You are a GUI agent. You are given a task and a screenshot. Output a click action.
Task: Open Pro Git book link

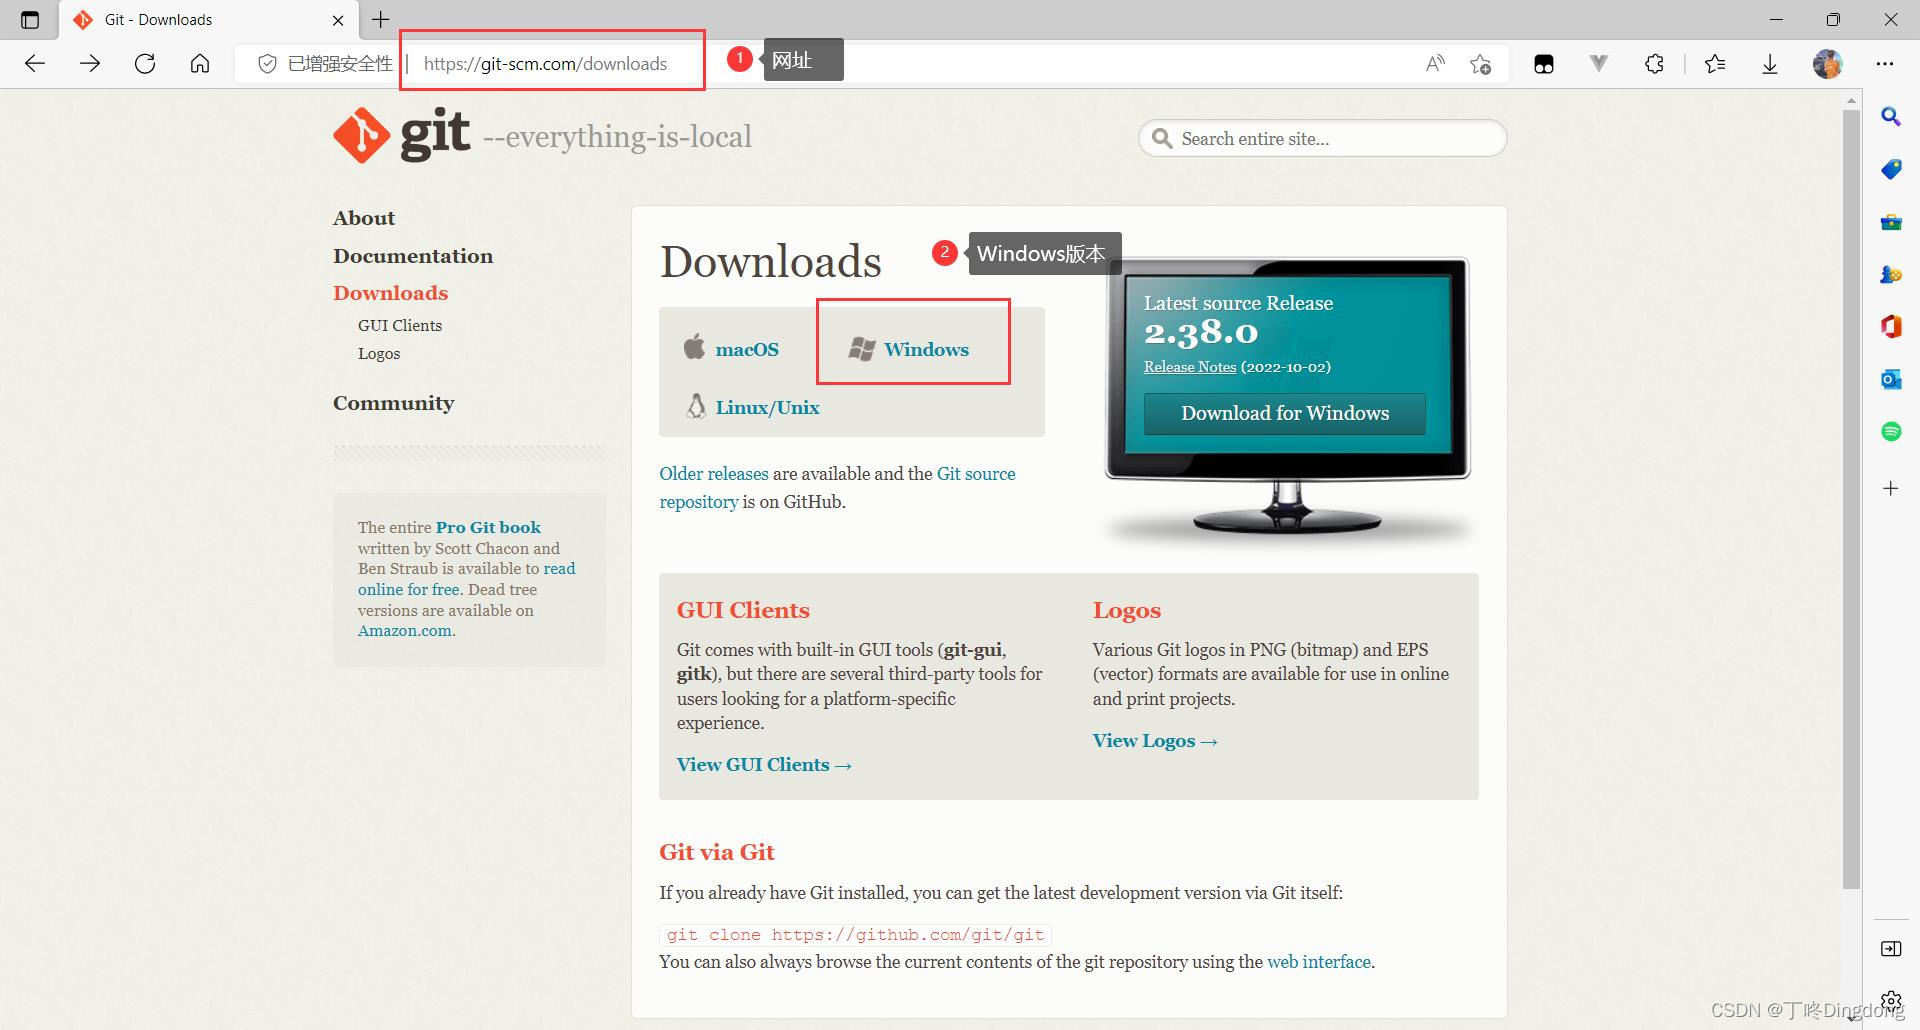488,527
